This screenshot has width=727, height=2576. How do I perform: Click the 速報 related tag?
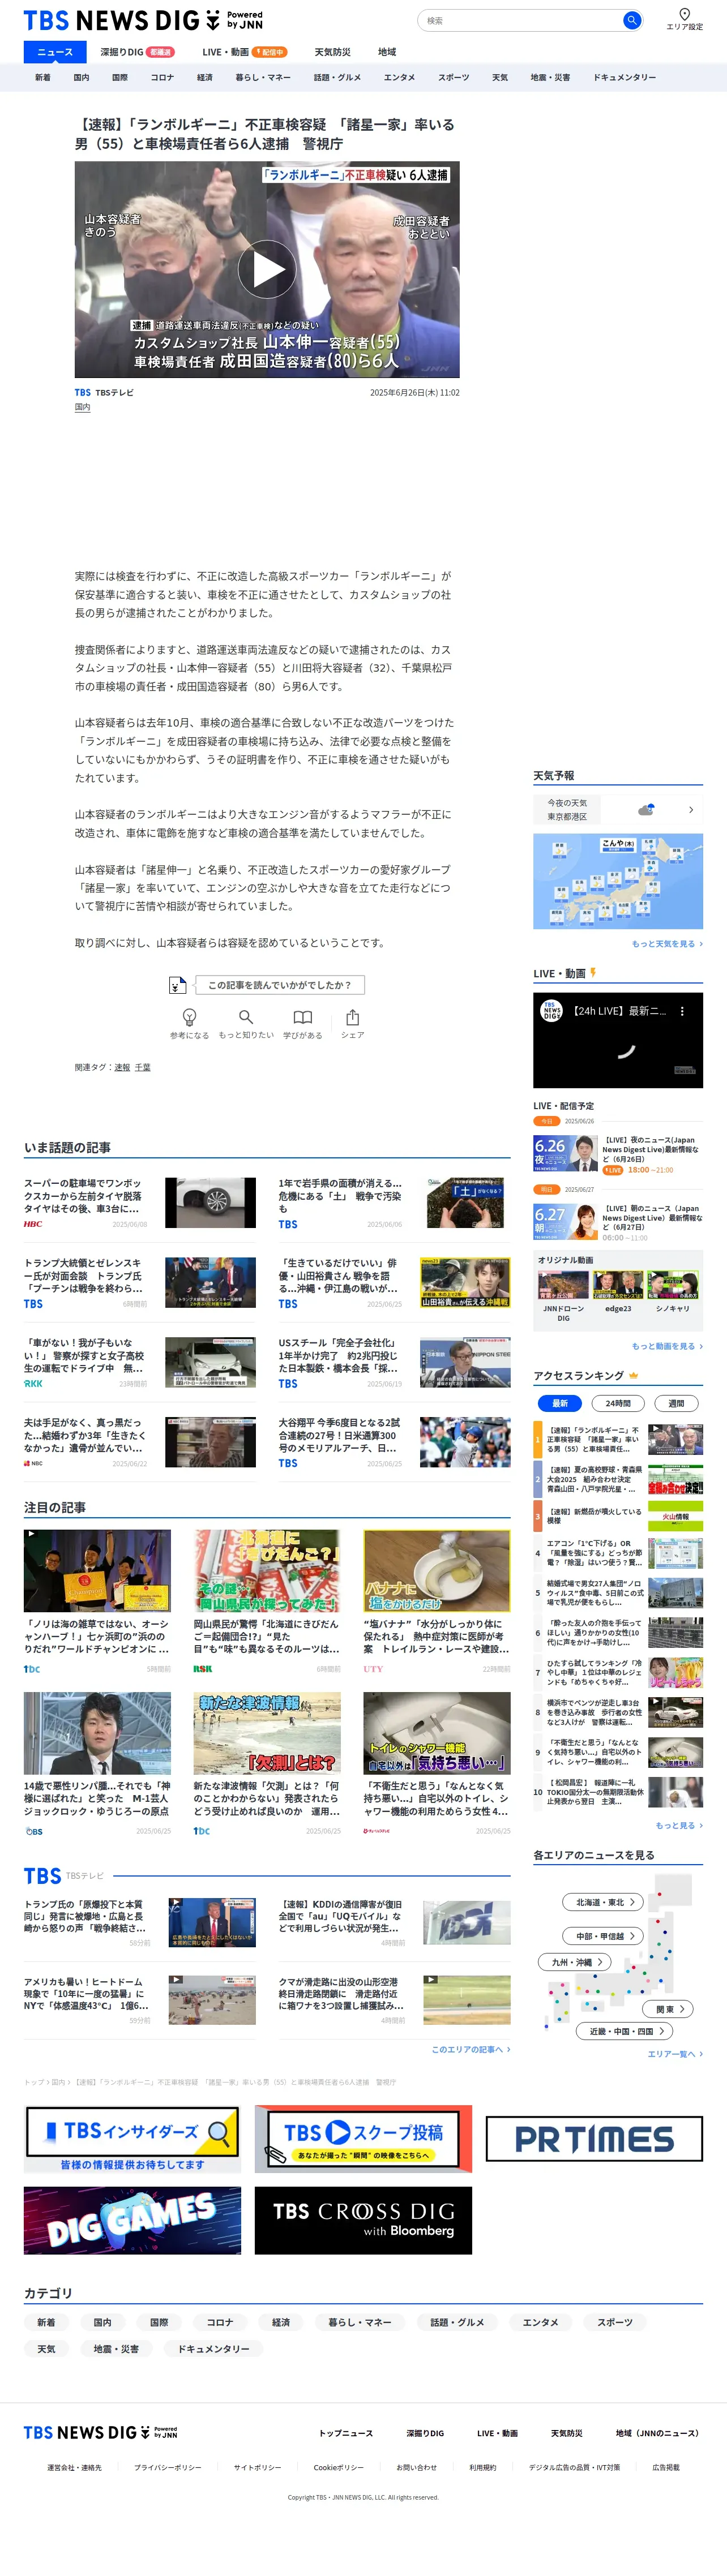(122, 1067)
